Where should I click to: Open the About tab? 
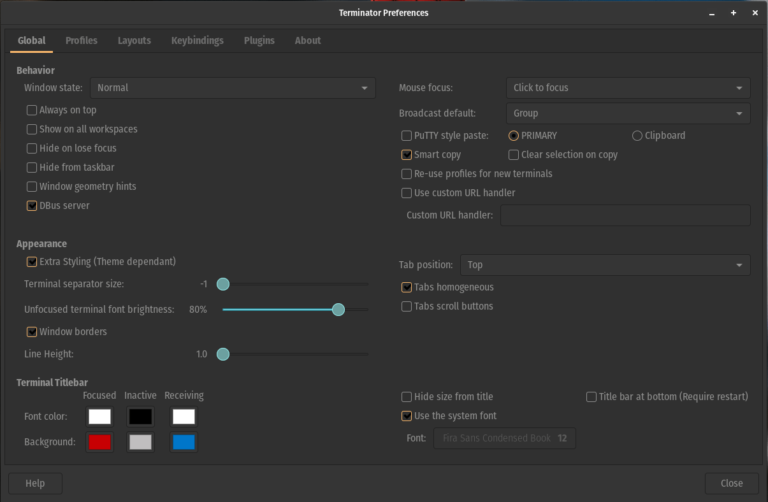[x=308, y=41]
